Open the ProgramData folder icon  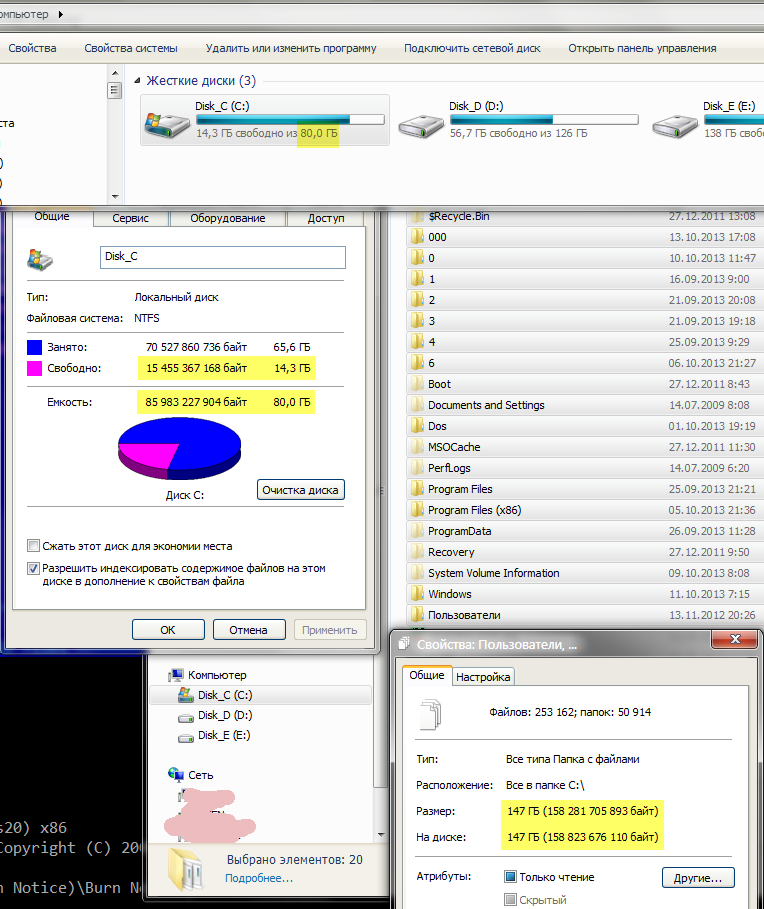(417, 530)
